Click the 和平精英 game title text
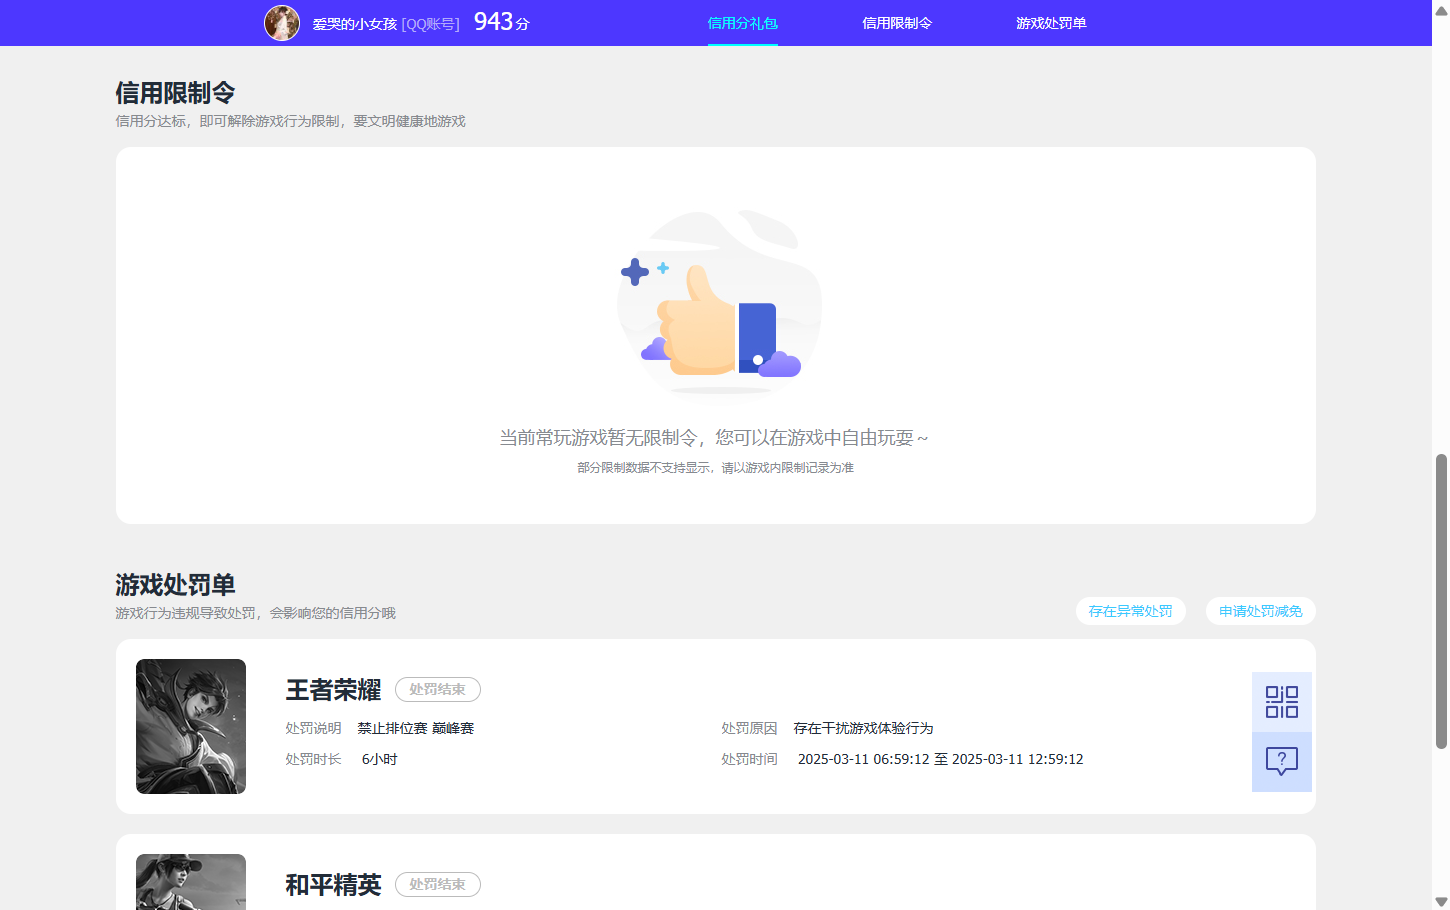The width and height of the screenshot is (1450, 910). tap(332, 884)
